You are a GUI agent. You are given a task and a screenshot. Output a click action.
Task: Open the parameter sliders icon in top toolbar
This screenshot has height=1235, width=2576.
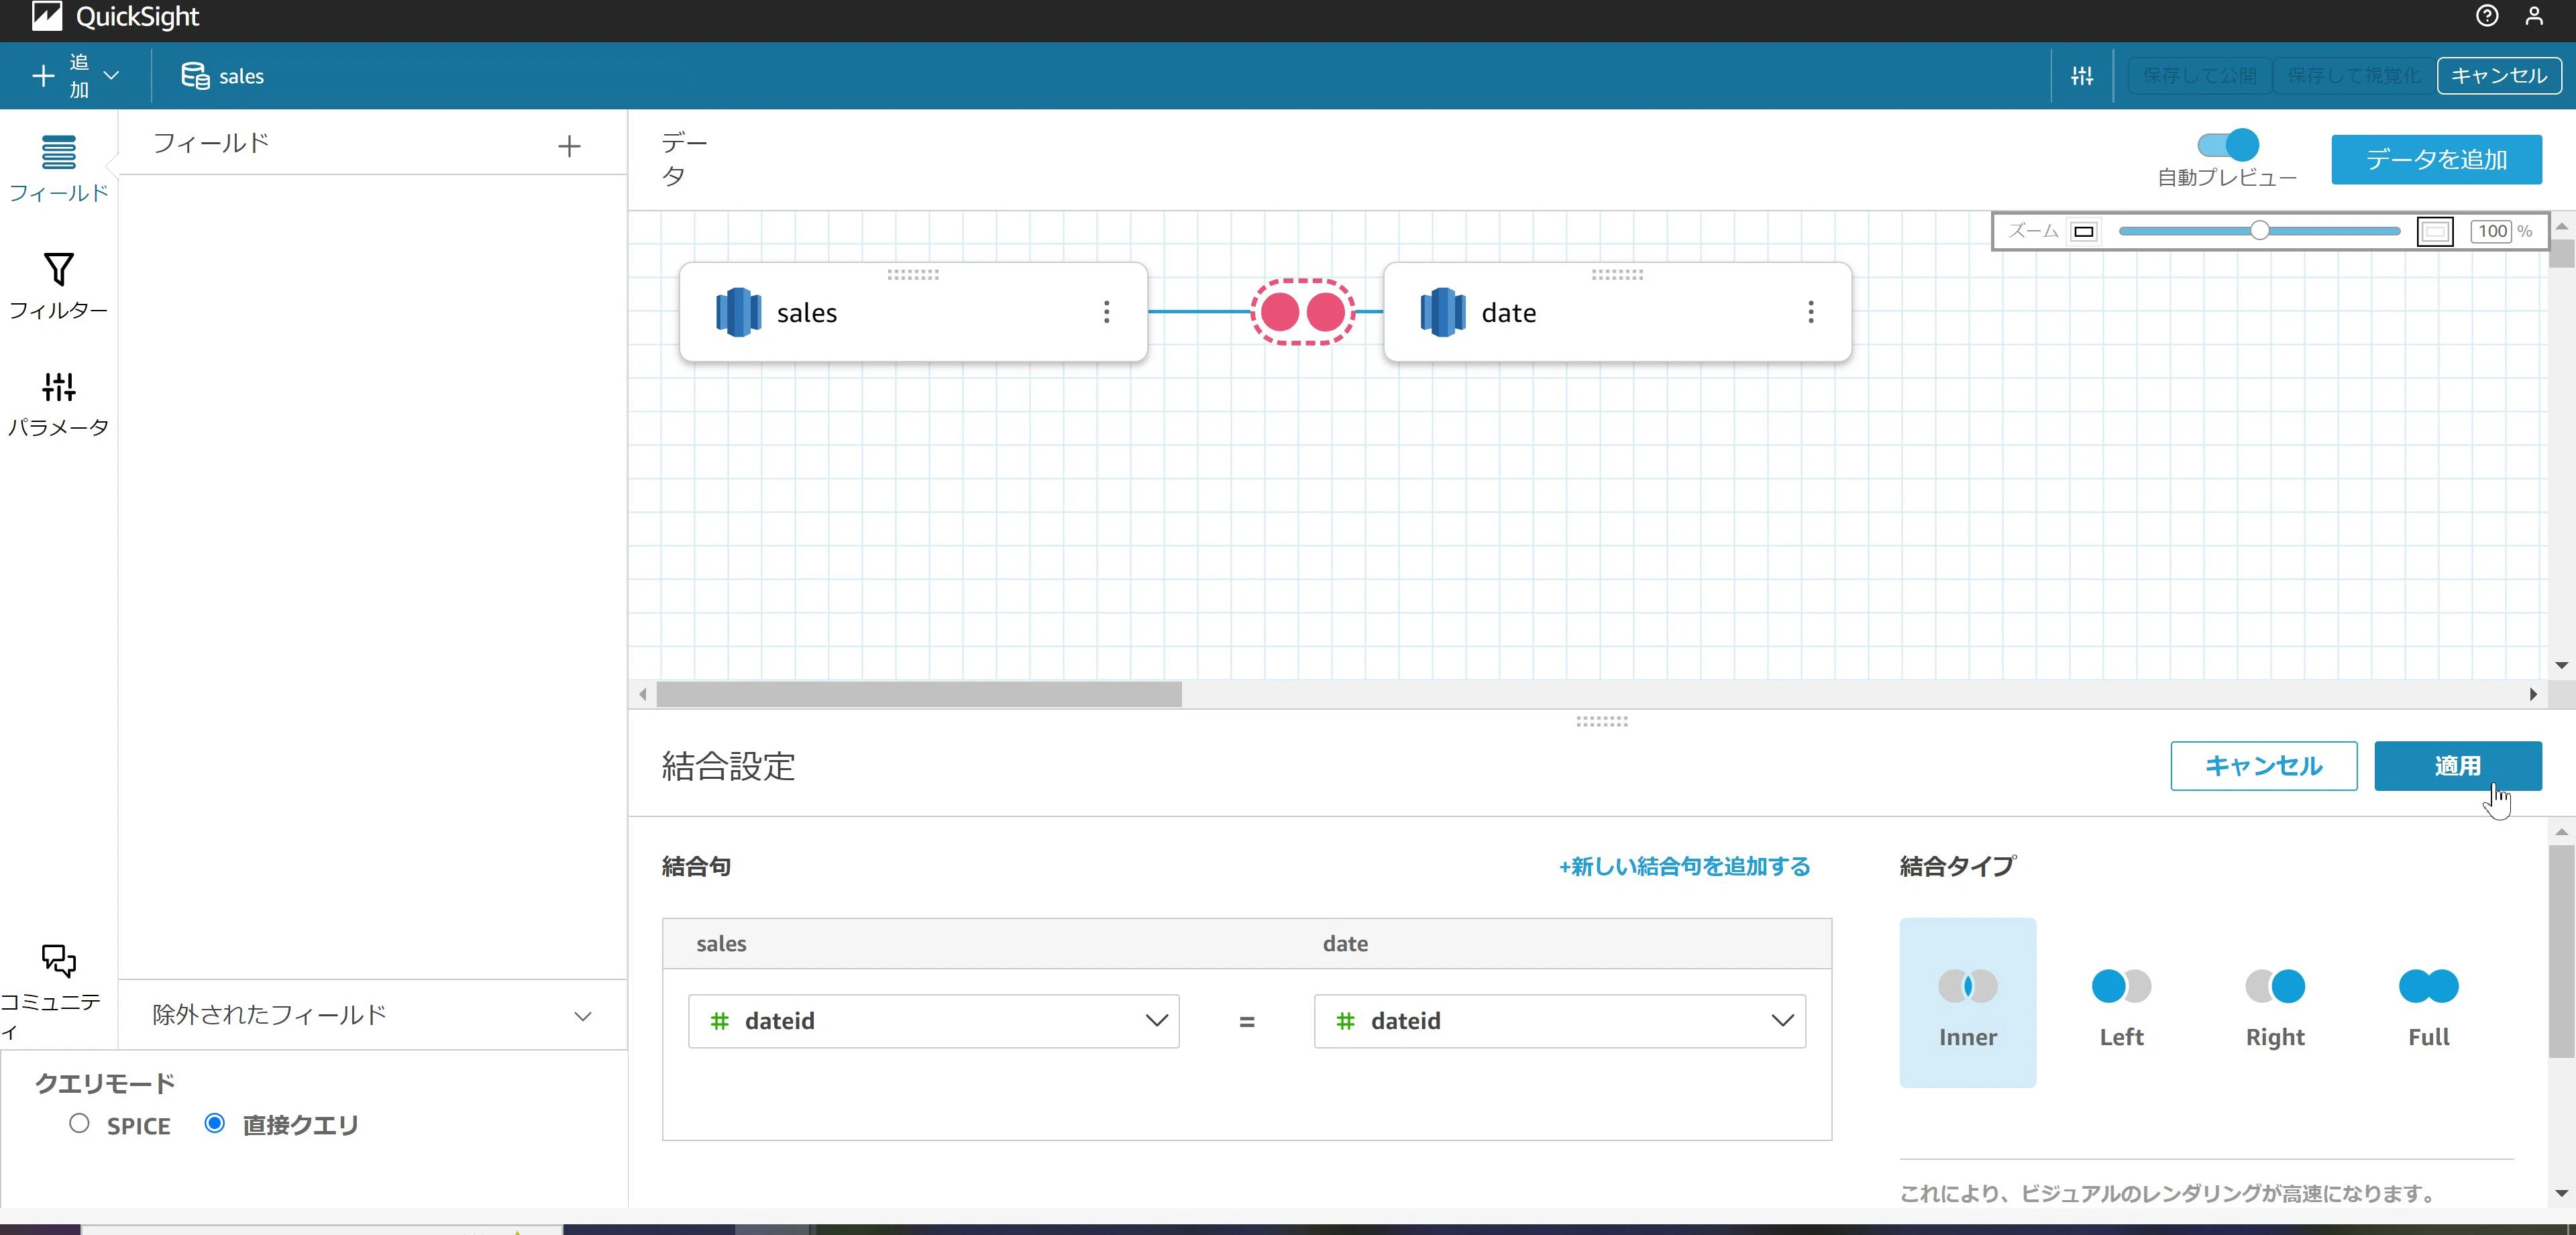2082,76
